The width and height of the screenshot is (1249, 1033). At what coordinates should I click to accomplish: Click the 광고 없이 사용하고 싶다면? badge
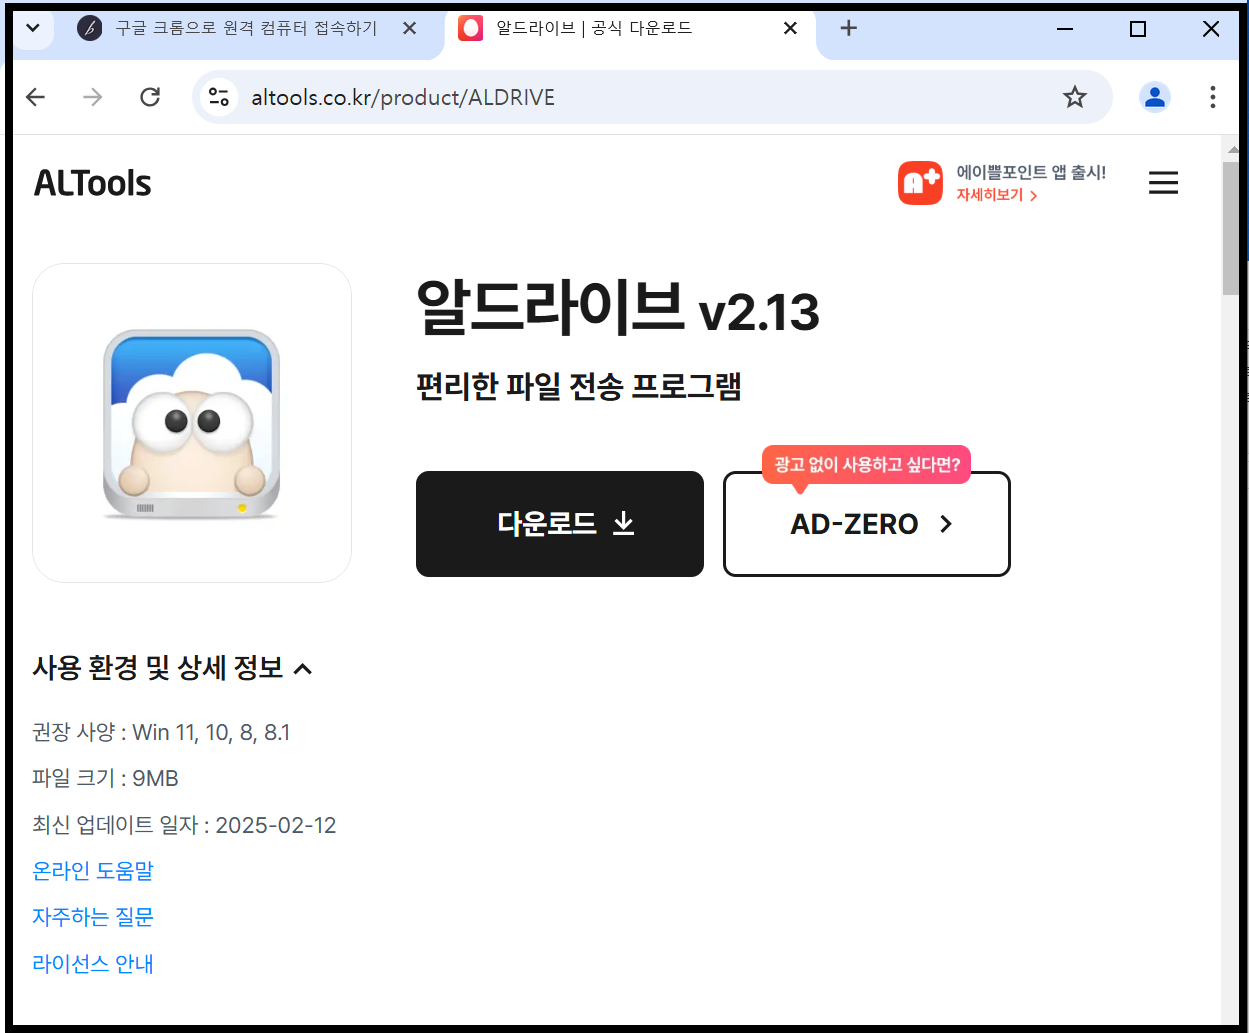pos(867,465)
